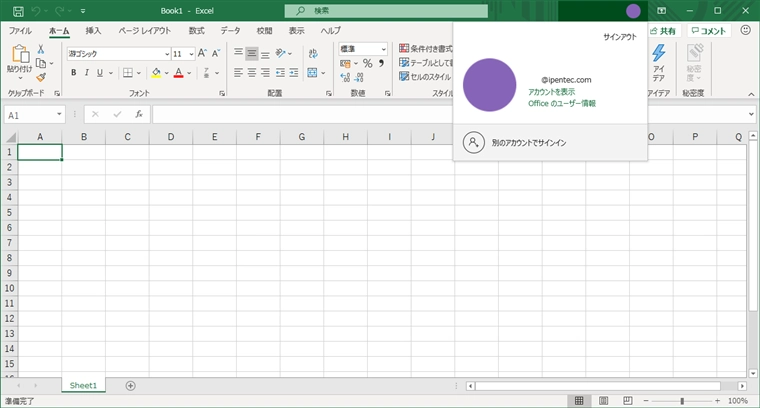Click the 共有 share button
This screenshot has width=760, height=408.
coord(663,31)
